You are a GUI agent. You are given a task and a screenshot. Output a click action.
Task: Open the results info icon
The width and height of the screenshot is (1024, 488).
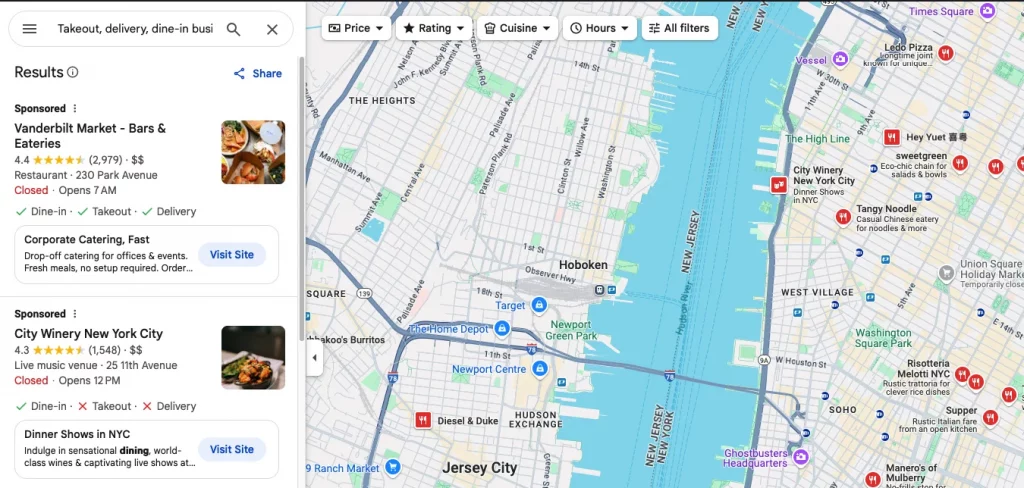coord(72,72)
